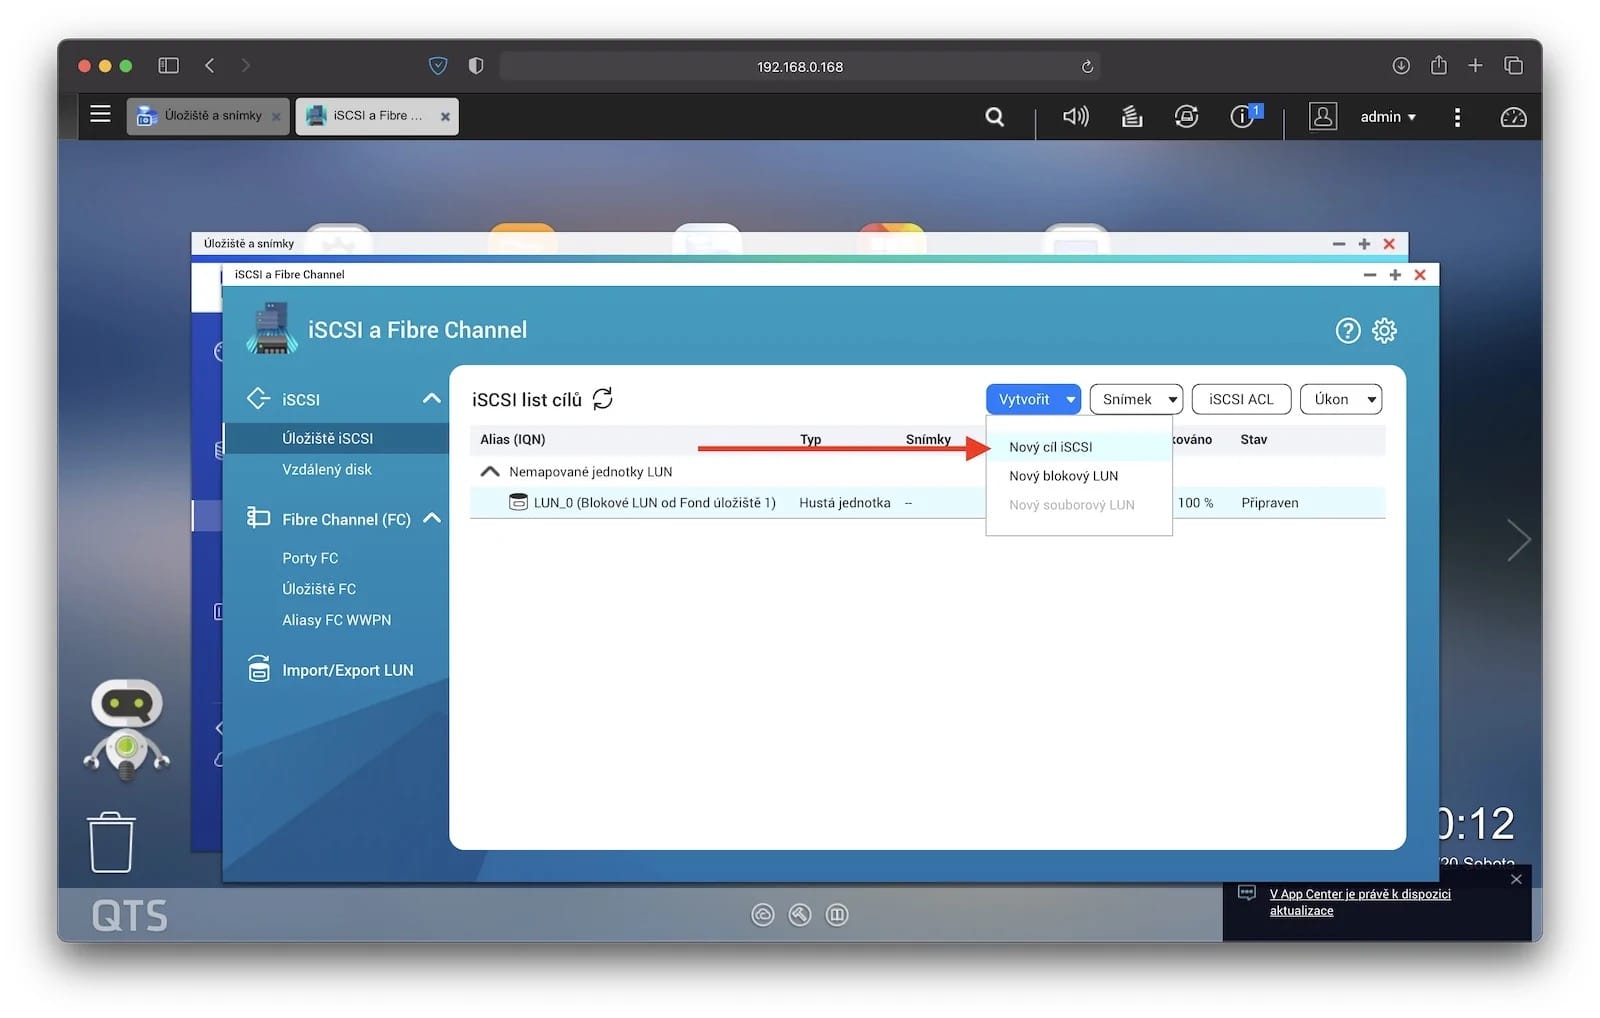Collapse the Fibre Channel (FC) section
The image size is (1600, 1018).
pos(431,519)
